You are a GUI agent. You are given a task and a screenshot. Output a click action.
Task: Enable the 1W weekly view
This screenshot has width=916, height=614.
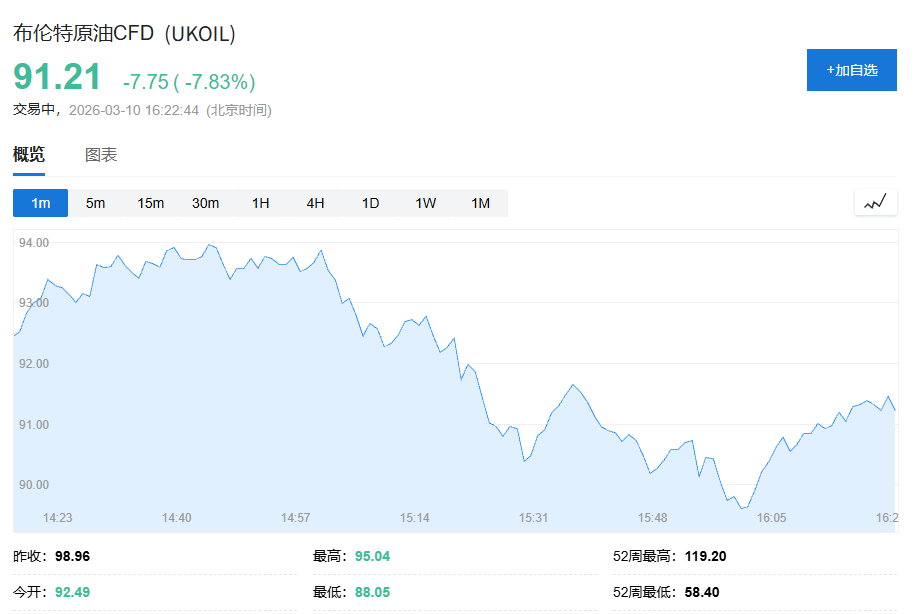click(424, 202)
